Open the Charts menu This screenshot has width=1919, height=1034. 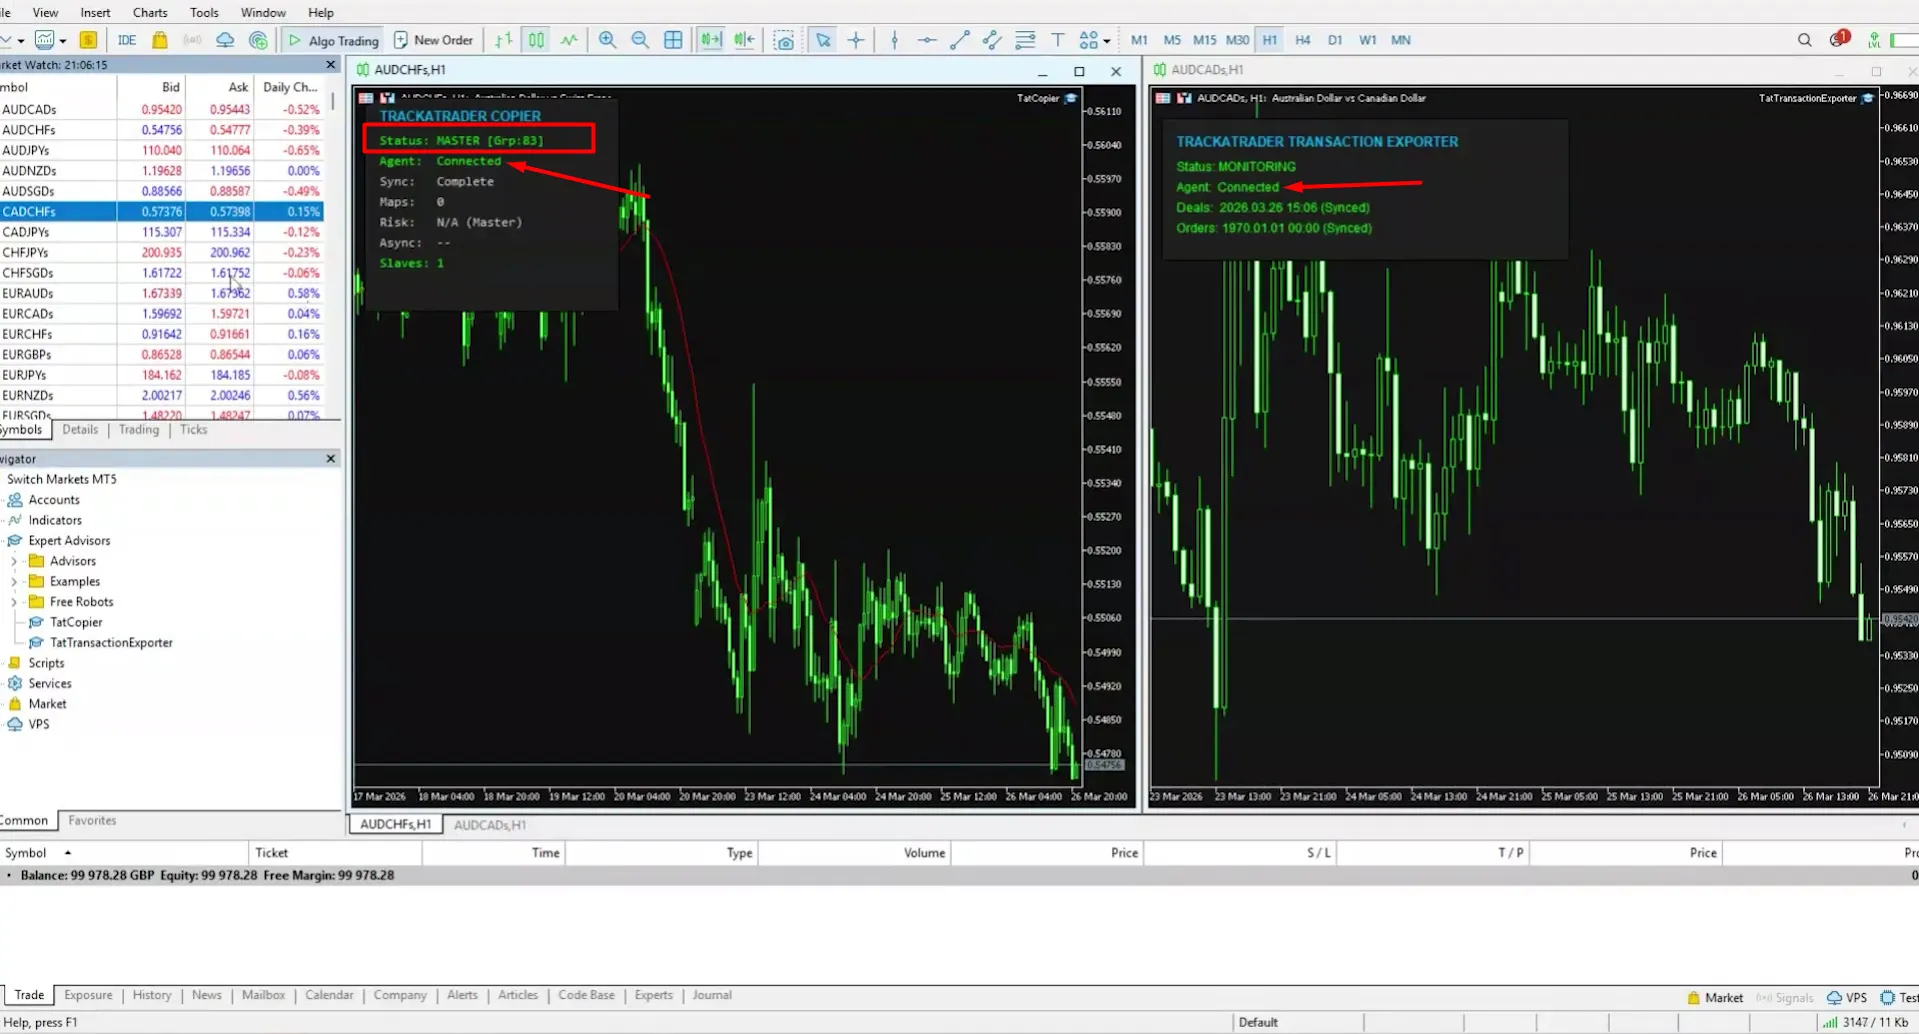click(150, 12)
